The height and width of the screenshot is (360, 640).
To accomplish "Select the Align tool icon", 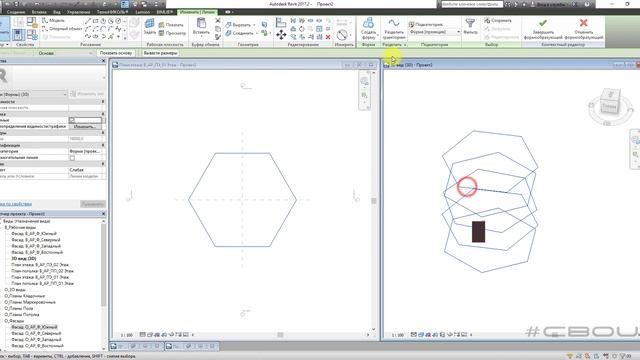I will 281,22.
